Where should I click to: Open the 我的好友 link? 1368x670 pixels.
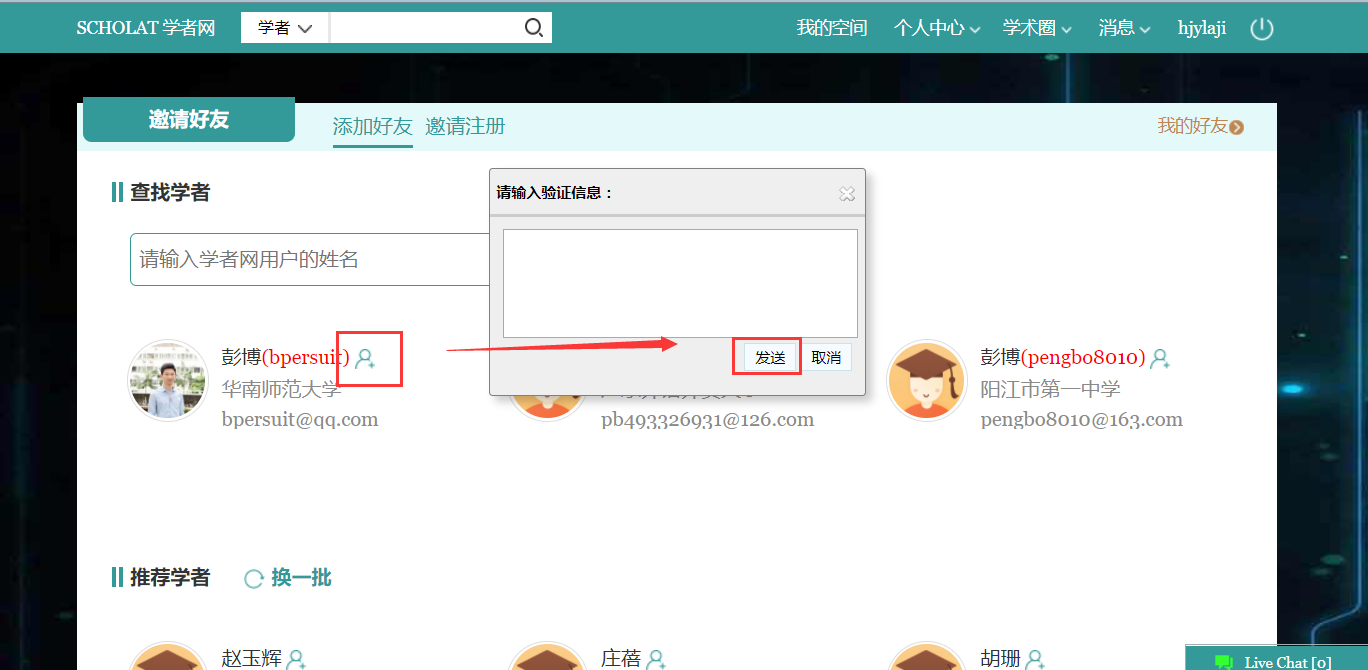[x=1200, y=126]
